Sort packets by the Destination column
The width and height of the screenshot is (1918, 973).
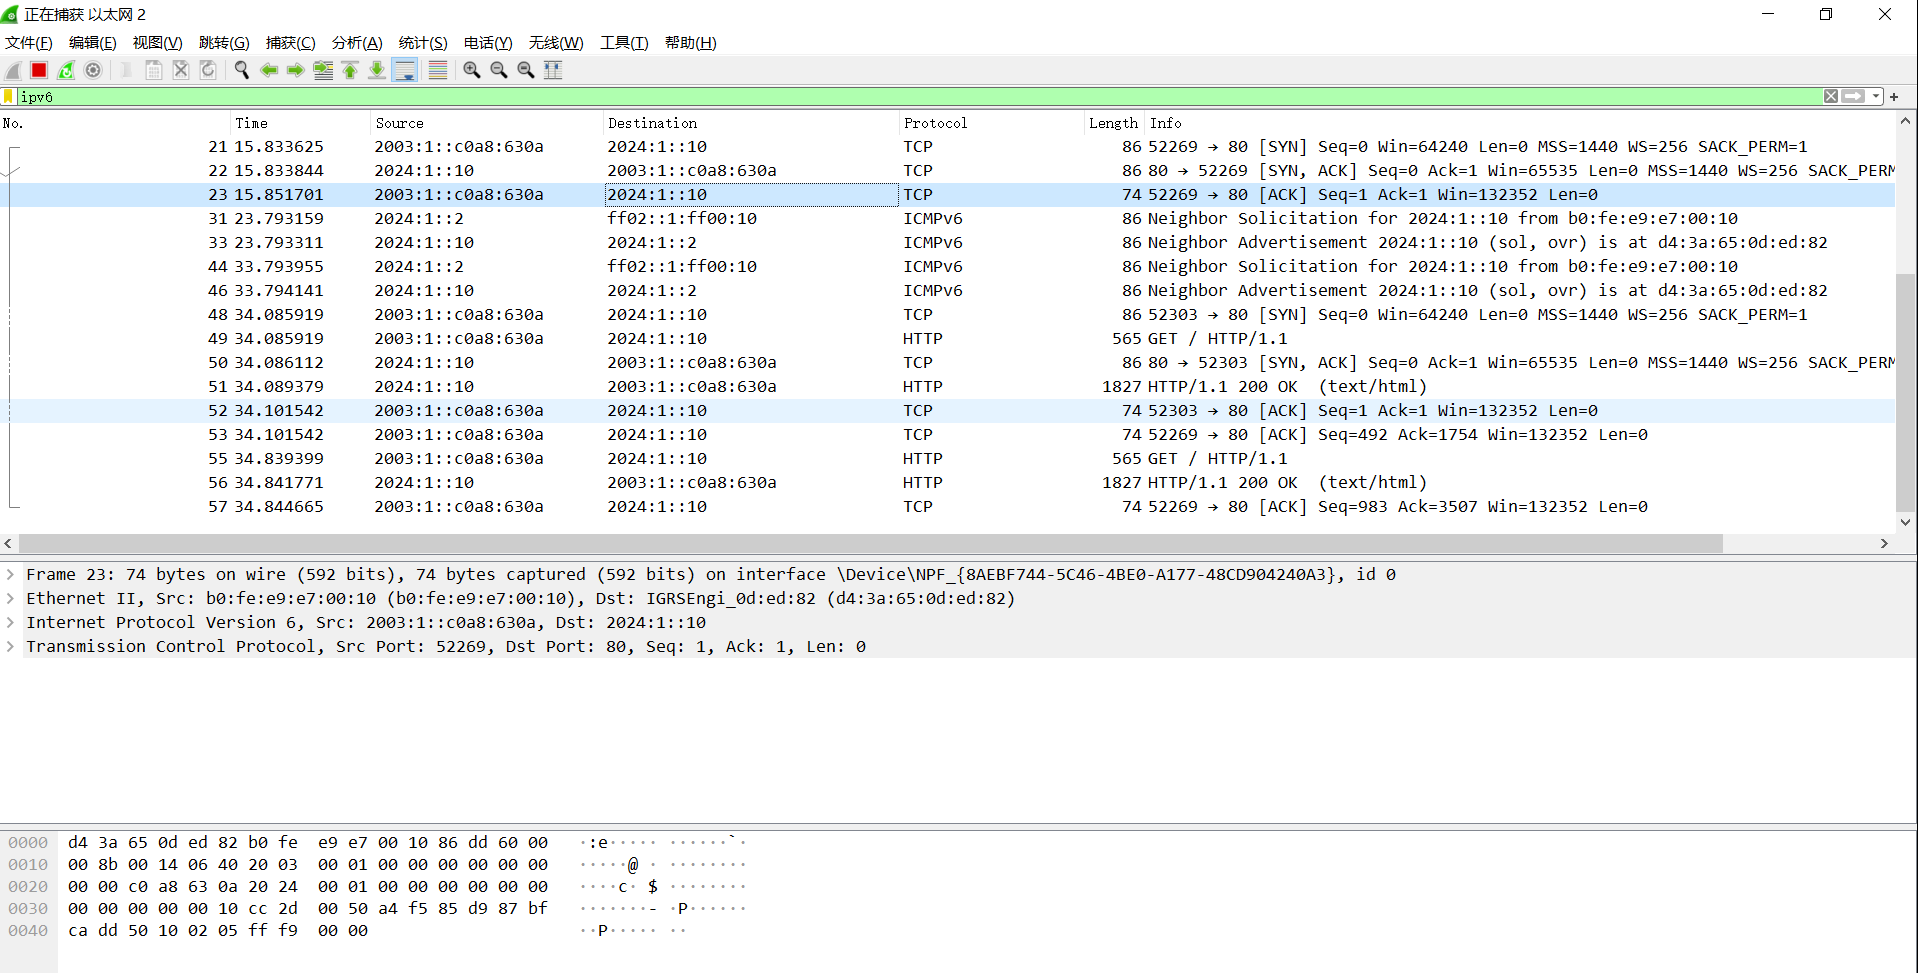coord(751,123)
